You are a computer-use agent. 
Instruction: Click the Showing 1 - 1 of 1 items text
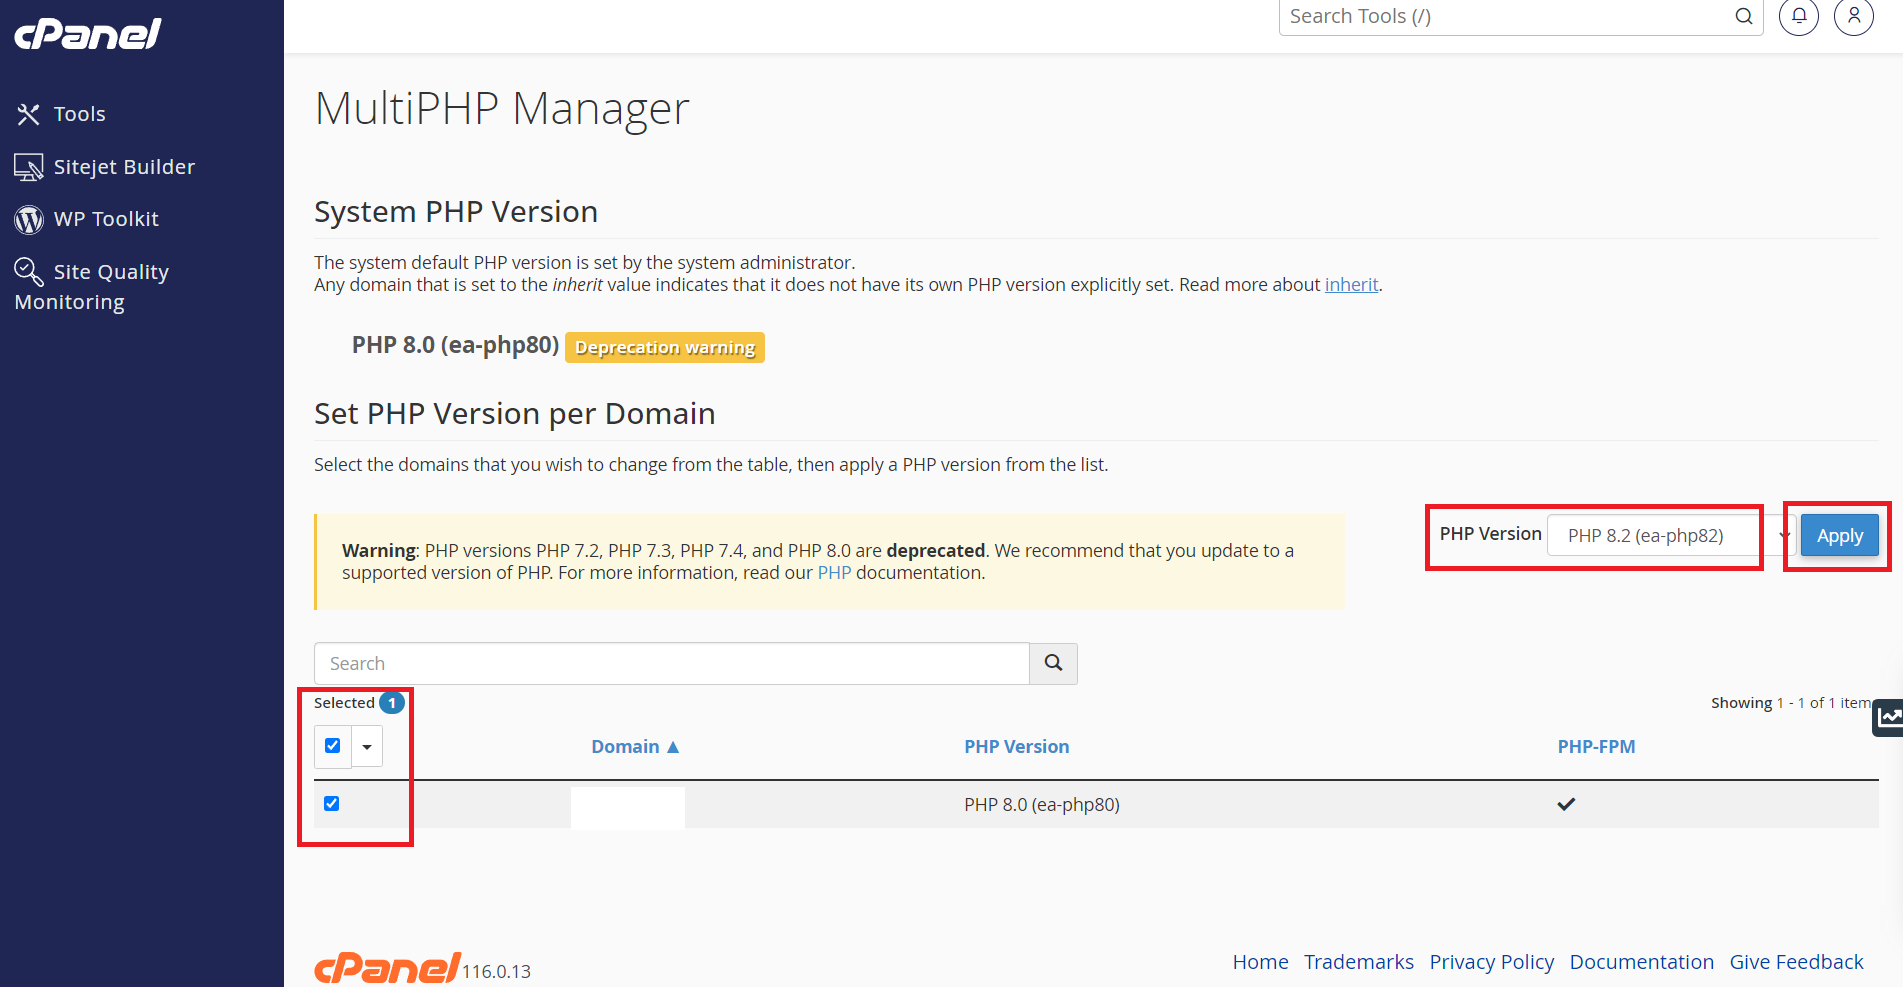coord(1791,703)
